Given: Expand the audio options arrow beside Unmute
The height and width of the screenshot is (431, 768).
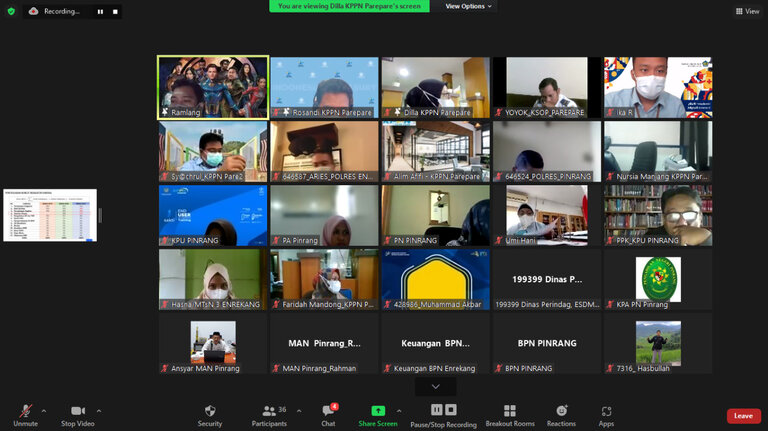Looking at the screenshot, I should (43, 410).
